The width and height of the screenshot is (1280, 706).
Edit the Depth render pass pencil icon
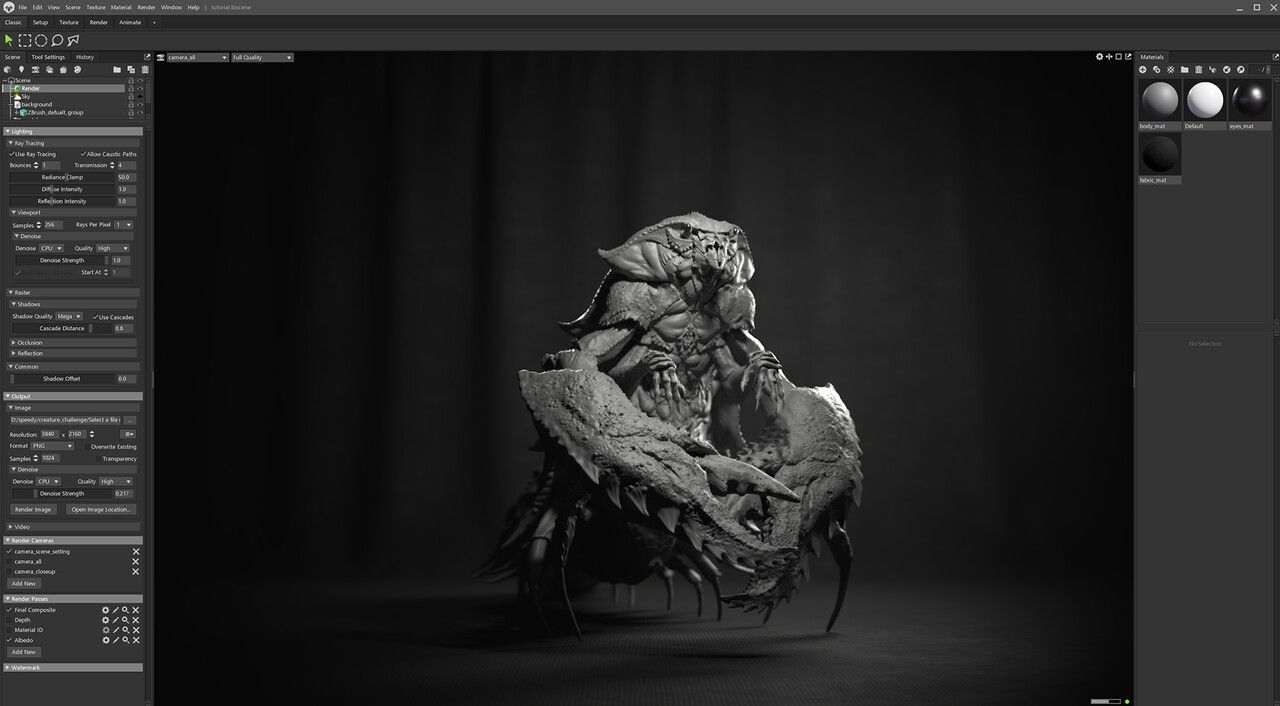pos(115,620)
